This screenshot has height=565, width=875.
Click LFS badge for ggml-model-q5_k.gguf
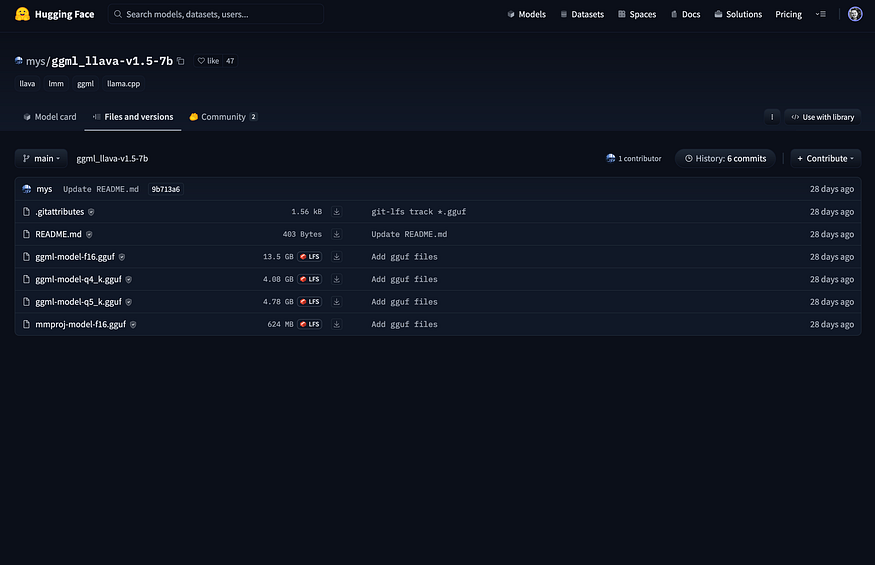(x=310, y=301)
